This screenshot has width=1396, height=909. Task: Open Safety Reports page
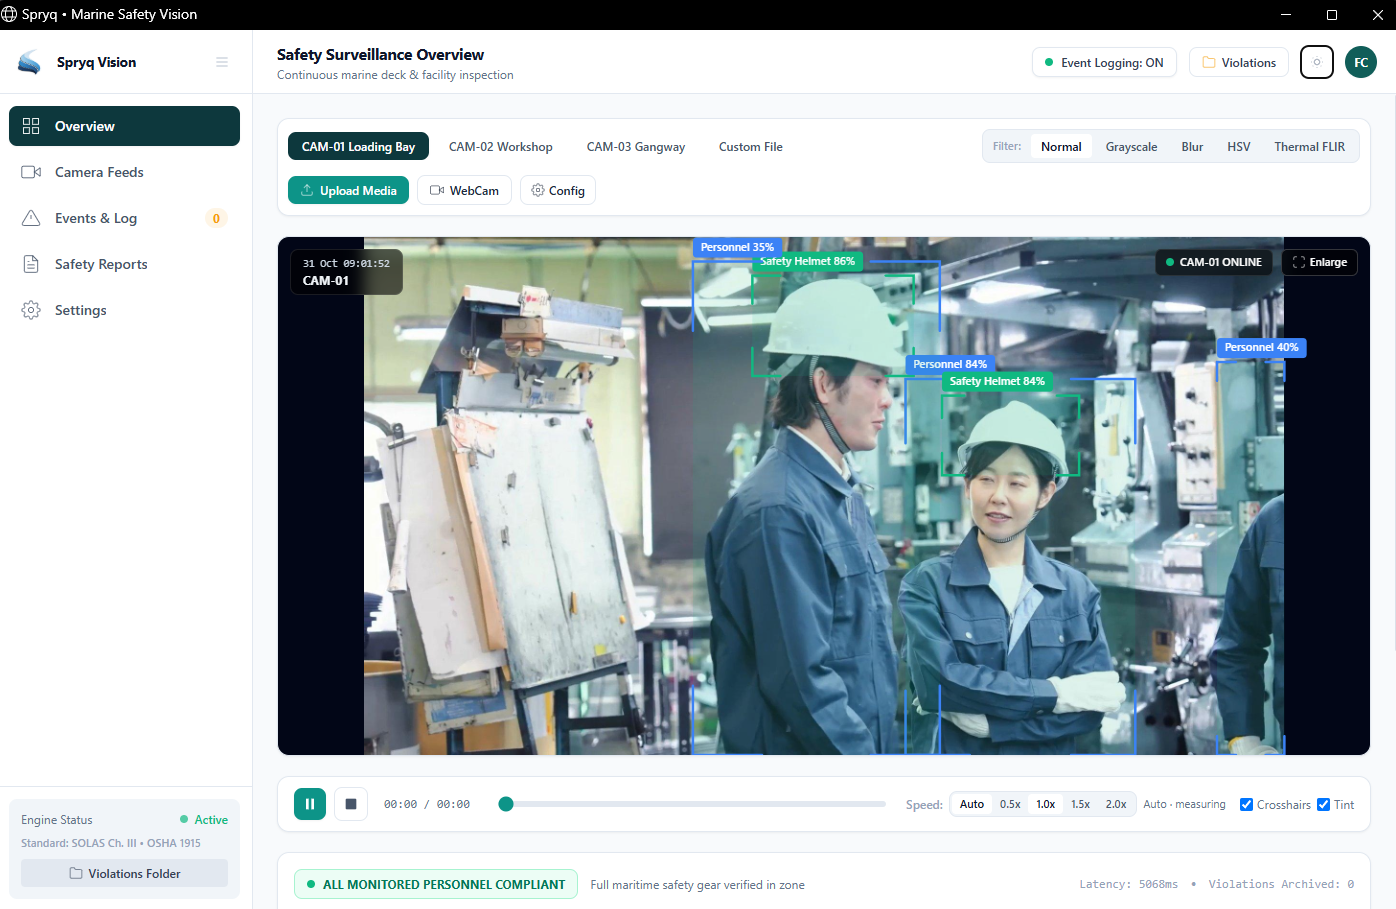[124, 264]
